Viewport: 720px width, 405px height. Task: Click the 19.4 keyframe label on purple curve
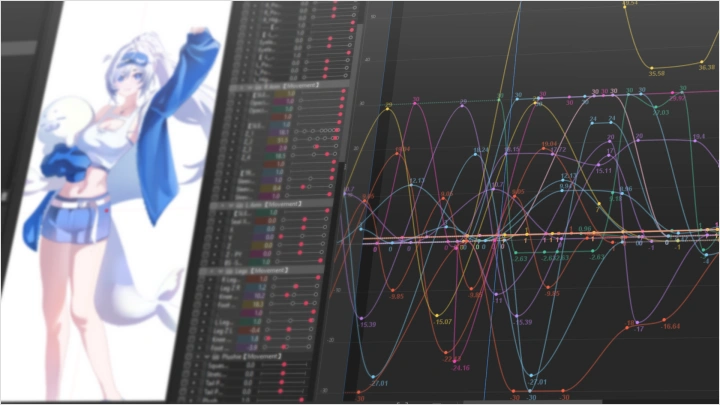pyautogui.click(x=698, y=137)
